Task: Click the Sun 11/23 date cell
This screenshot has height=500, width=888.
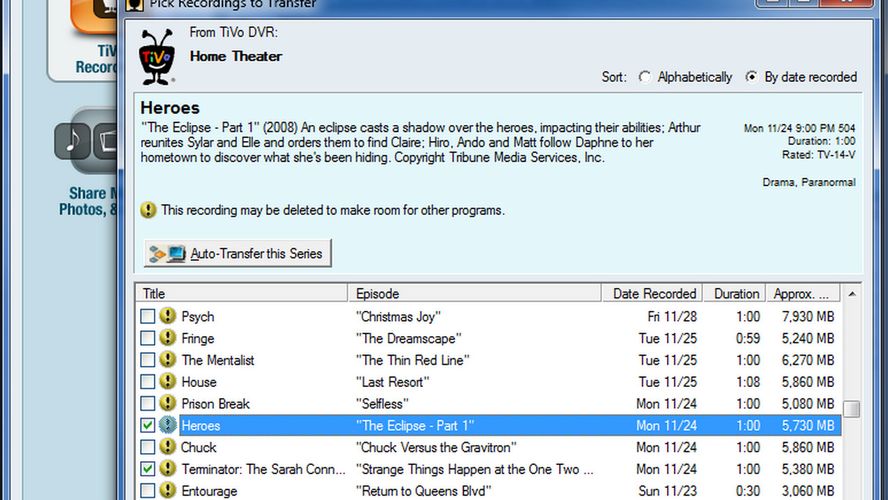Action: coord(668,491)
